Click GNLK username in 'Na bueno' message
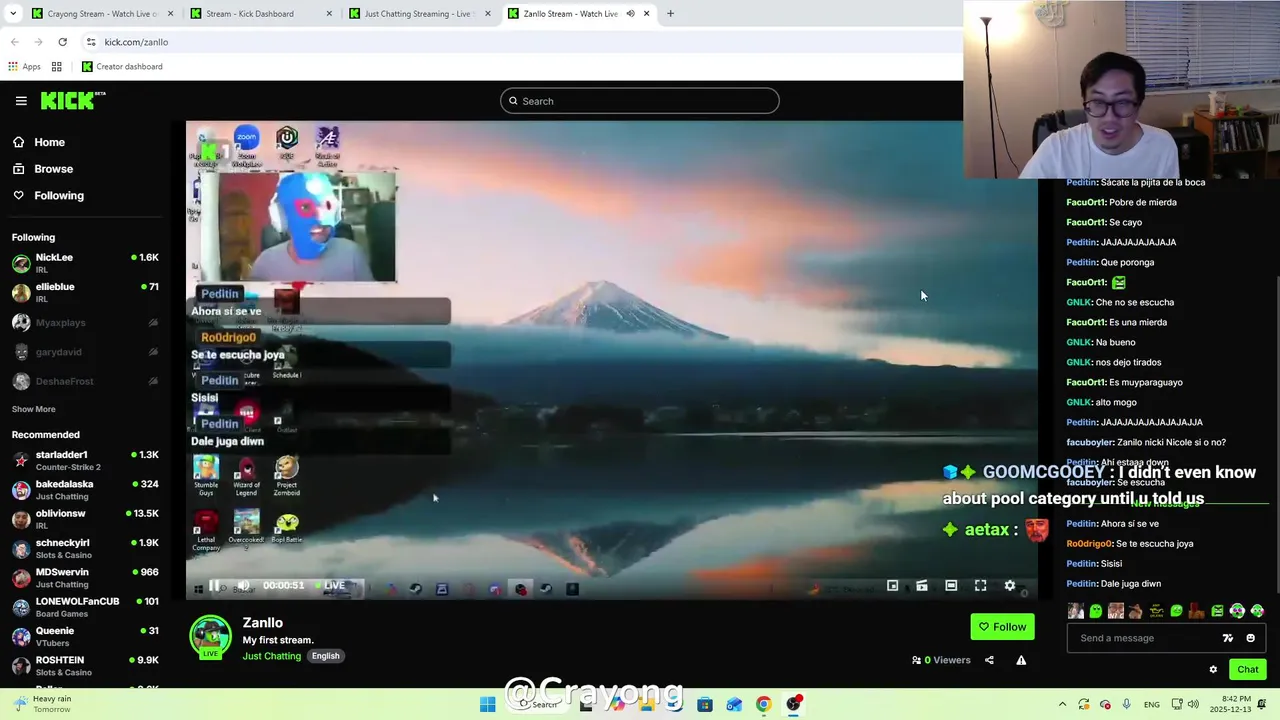The width and height of the screenshot is (1280, 720). (x=1078, y=342)
